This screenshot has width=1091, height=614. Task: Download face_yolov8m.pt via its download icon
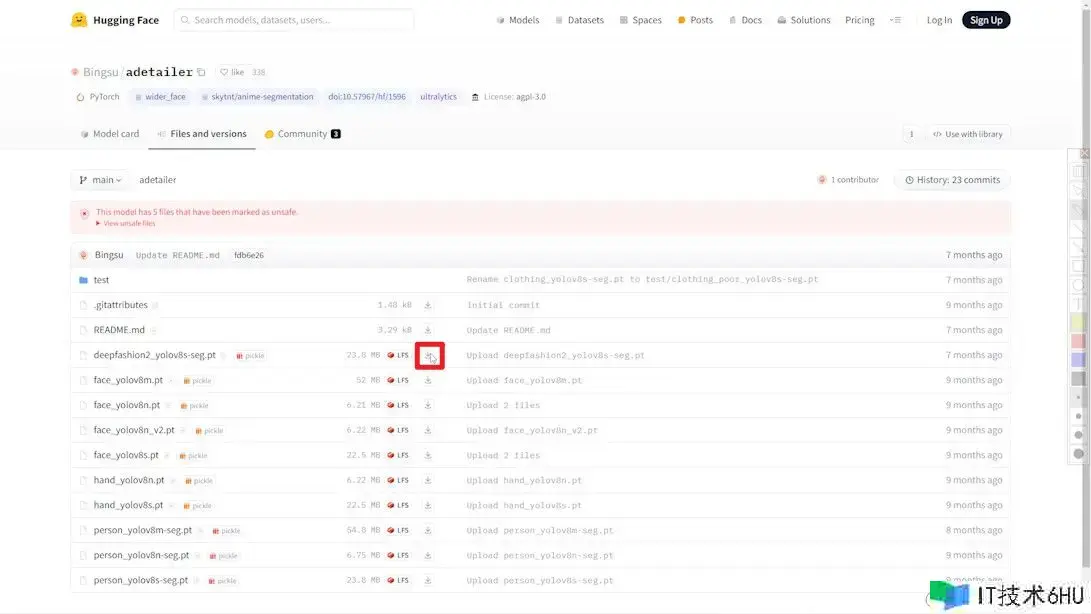click(428, 380)
